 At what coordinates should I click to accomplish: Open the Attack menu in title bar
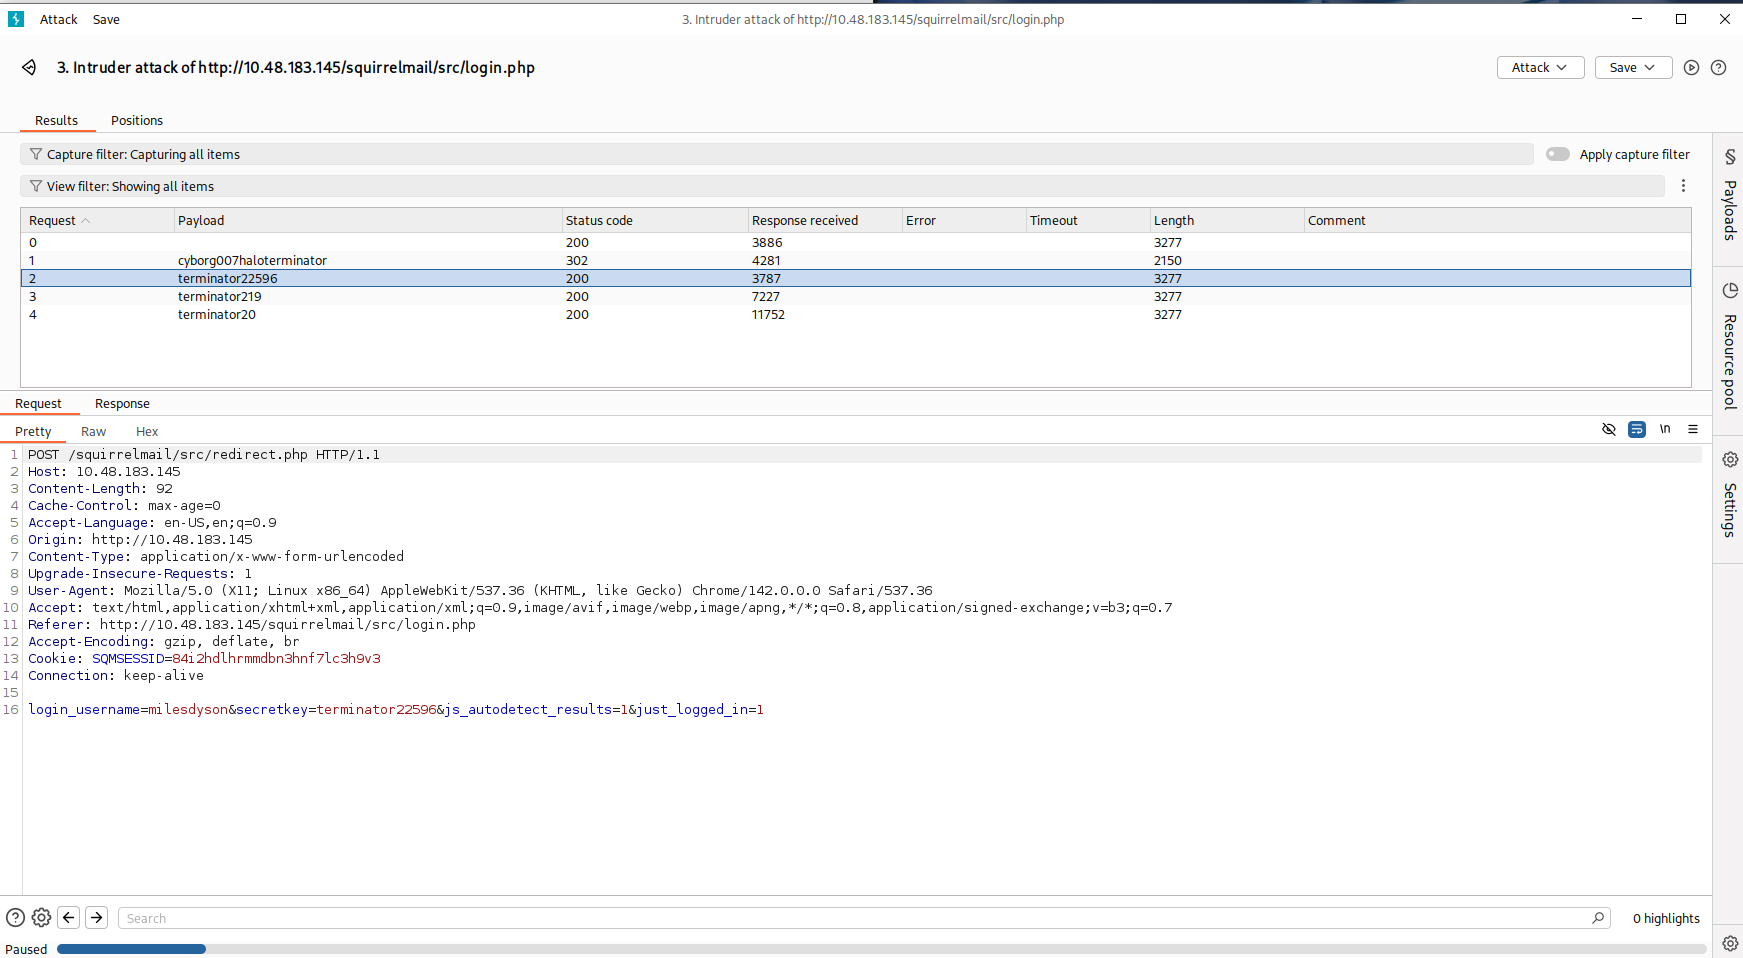coord(59,19)
